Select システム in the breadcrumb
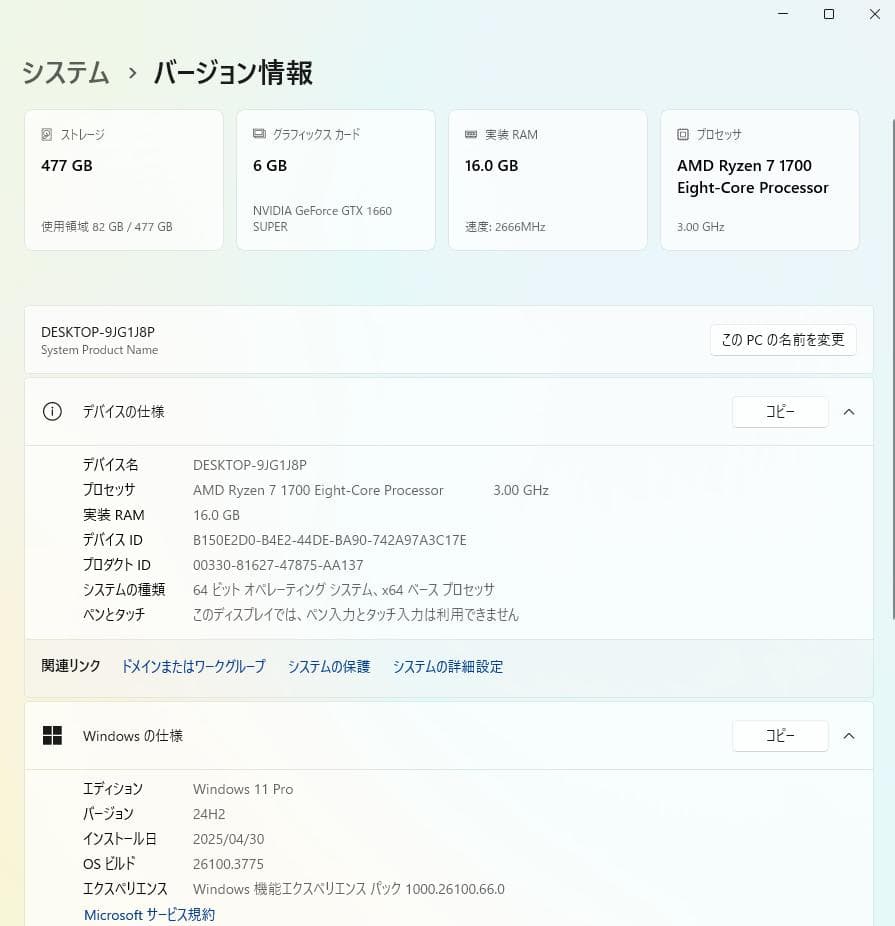 (64, 73)
